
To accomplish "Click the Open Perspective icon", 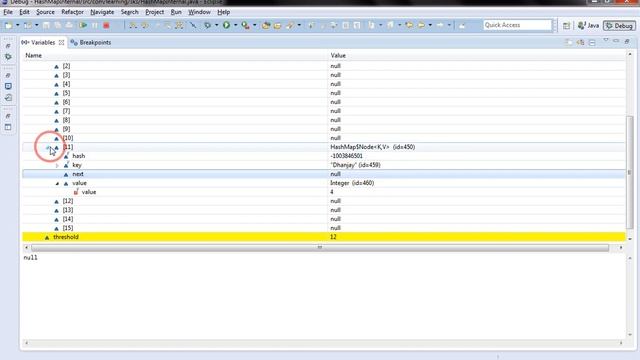I will pos(567,26).
